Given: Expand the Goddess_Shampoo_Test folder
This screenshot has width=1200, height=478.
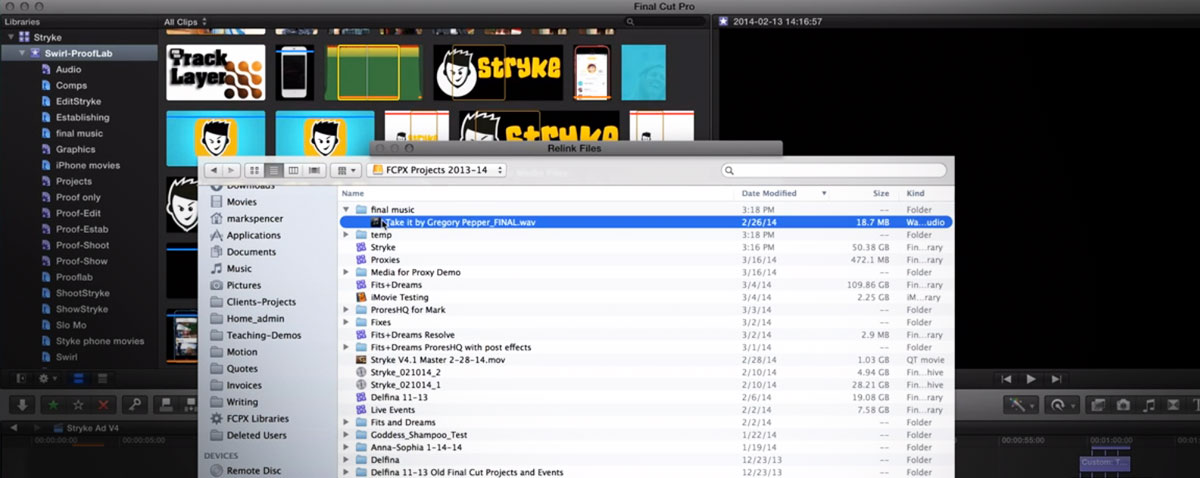Looking at the screenshot, I should 347,435.
